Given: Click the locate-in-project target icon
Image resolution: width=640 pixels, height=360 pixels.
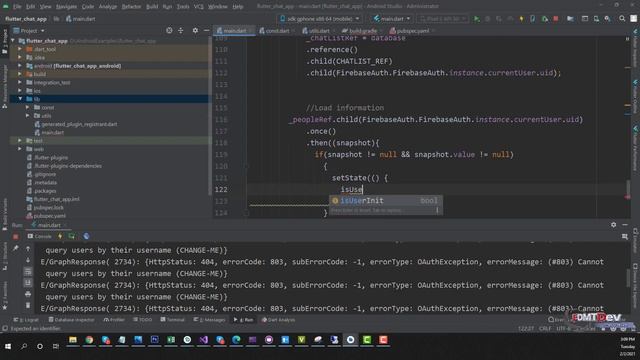Looking at the screenshot, I should click(169, 31).
